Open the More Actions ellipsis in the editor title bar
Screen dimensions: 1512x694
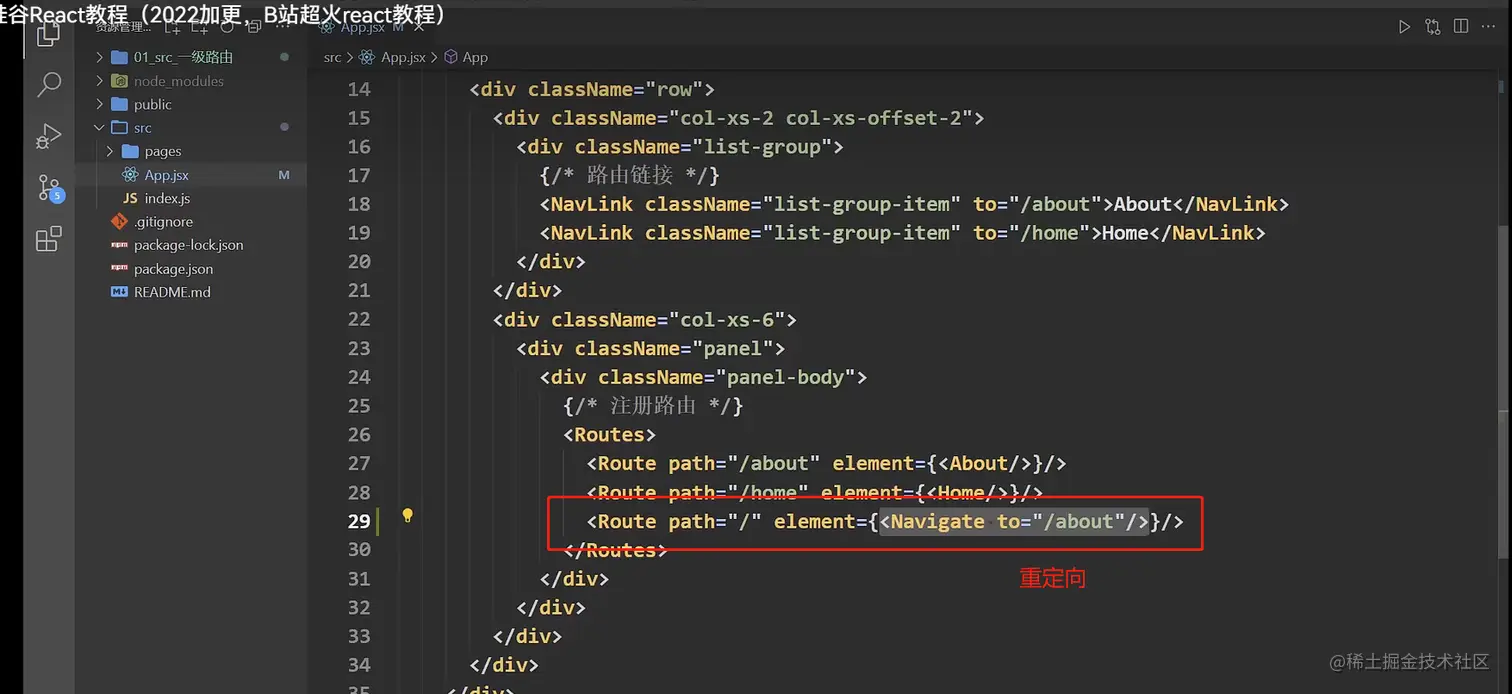(1489, 27)
